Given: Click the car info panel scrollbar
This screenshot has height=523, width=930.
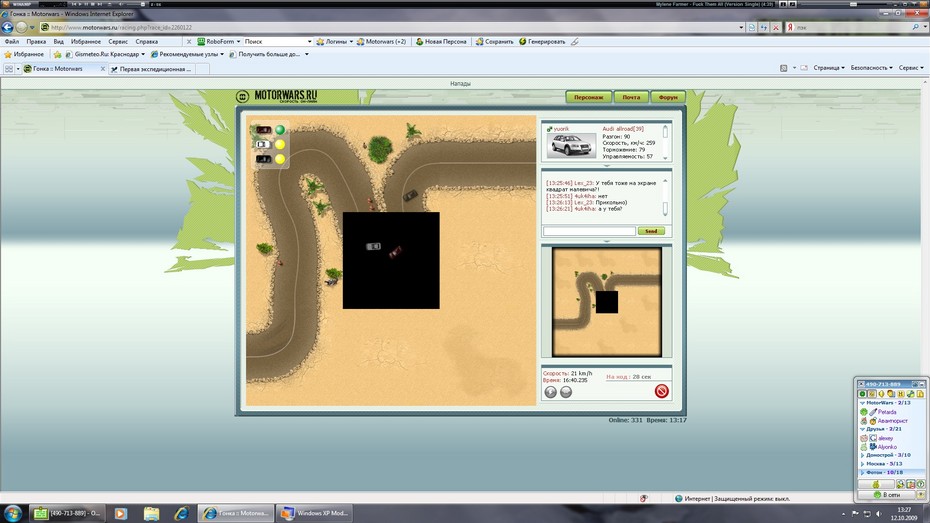Looking at the screenshot, I should [665, 142].
